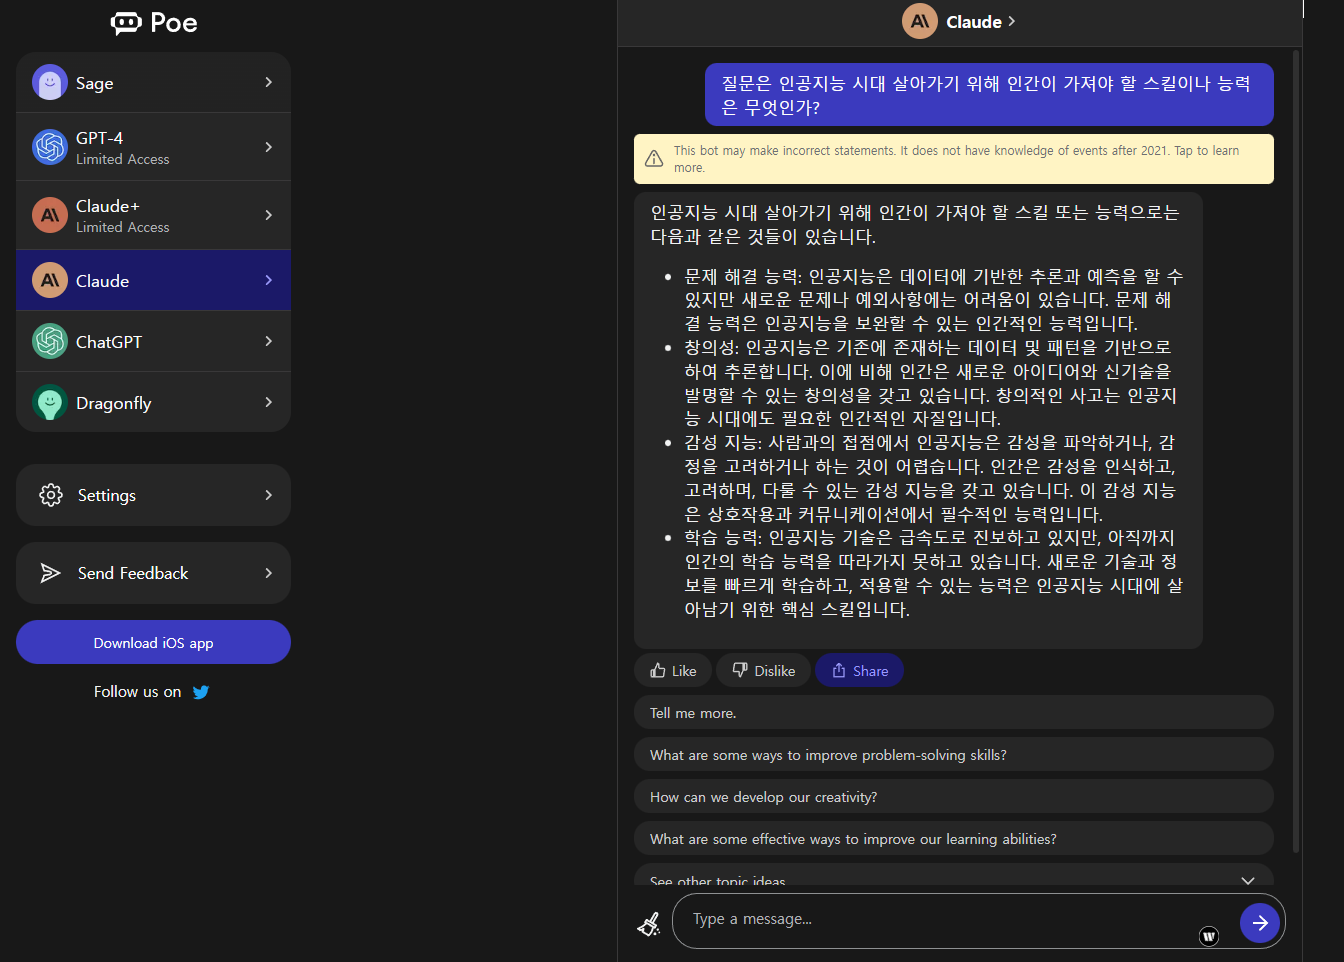Click the blue Korean question bubble
Screen dimensions: 1344x962
point(989,95)
